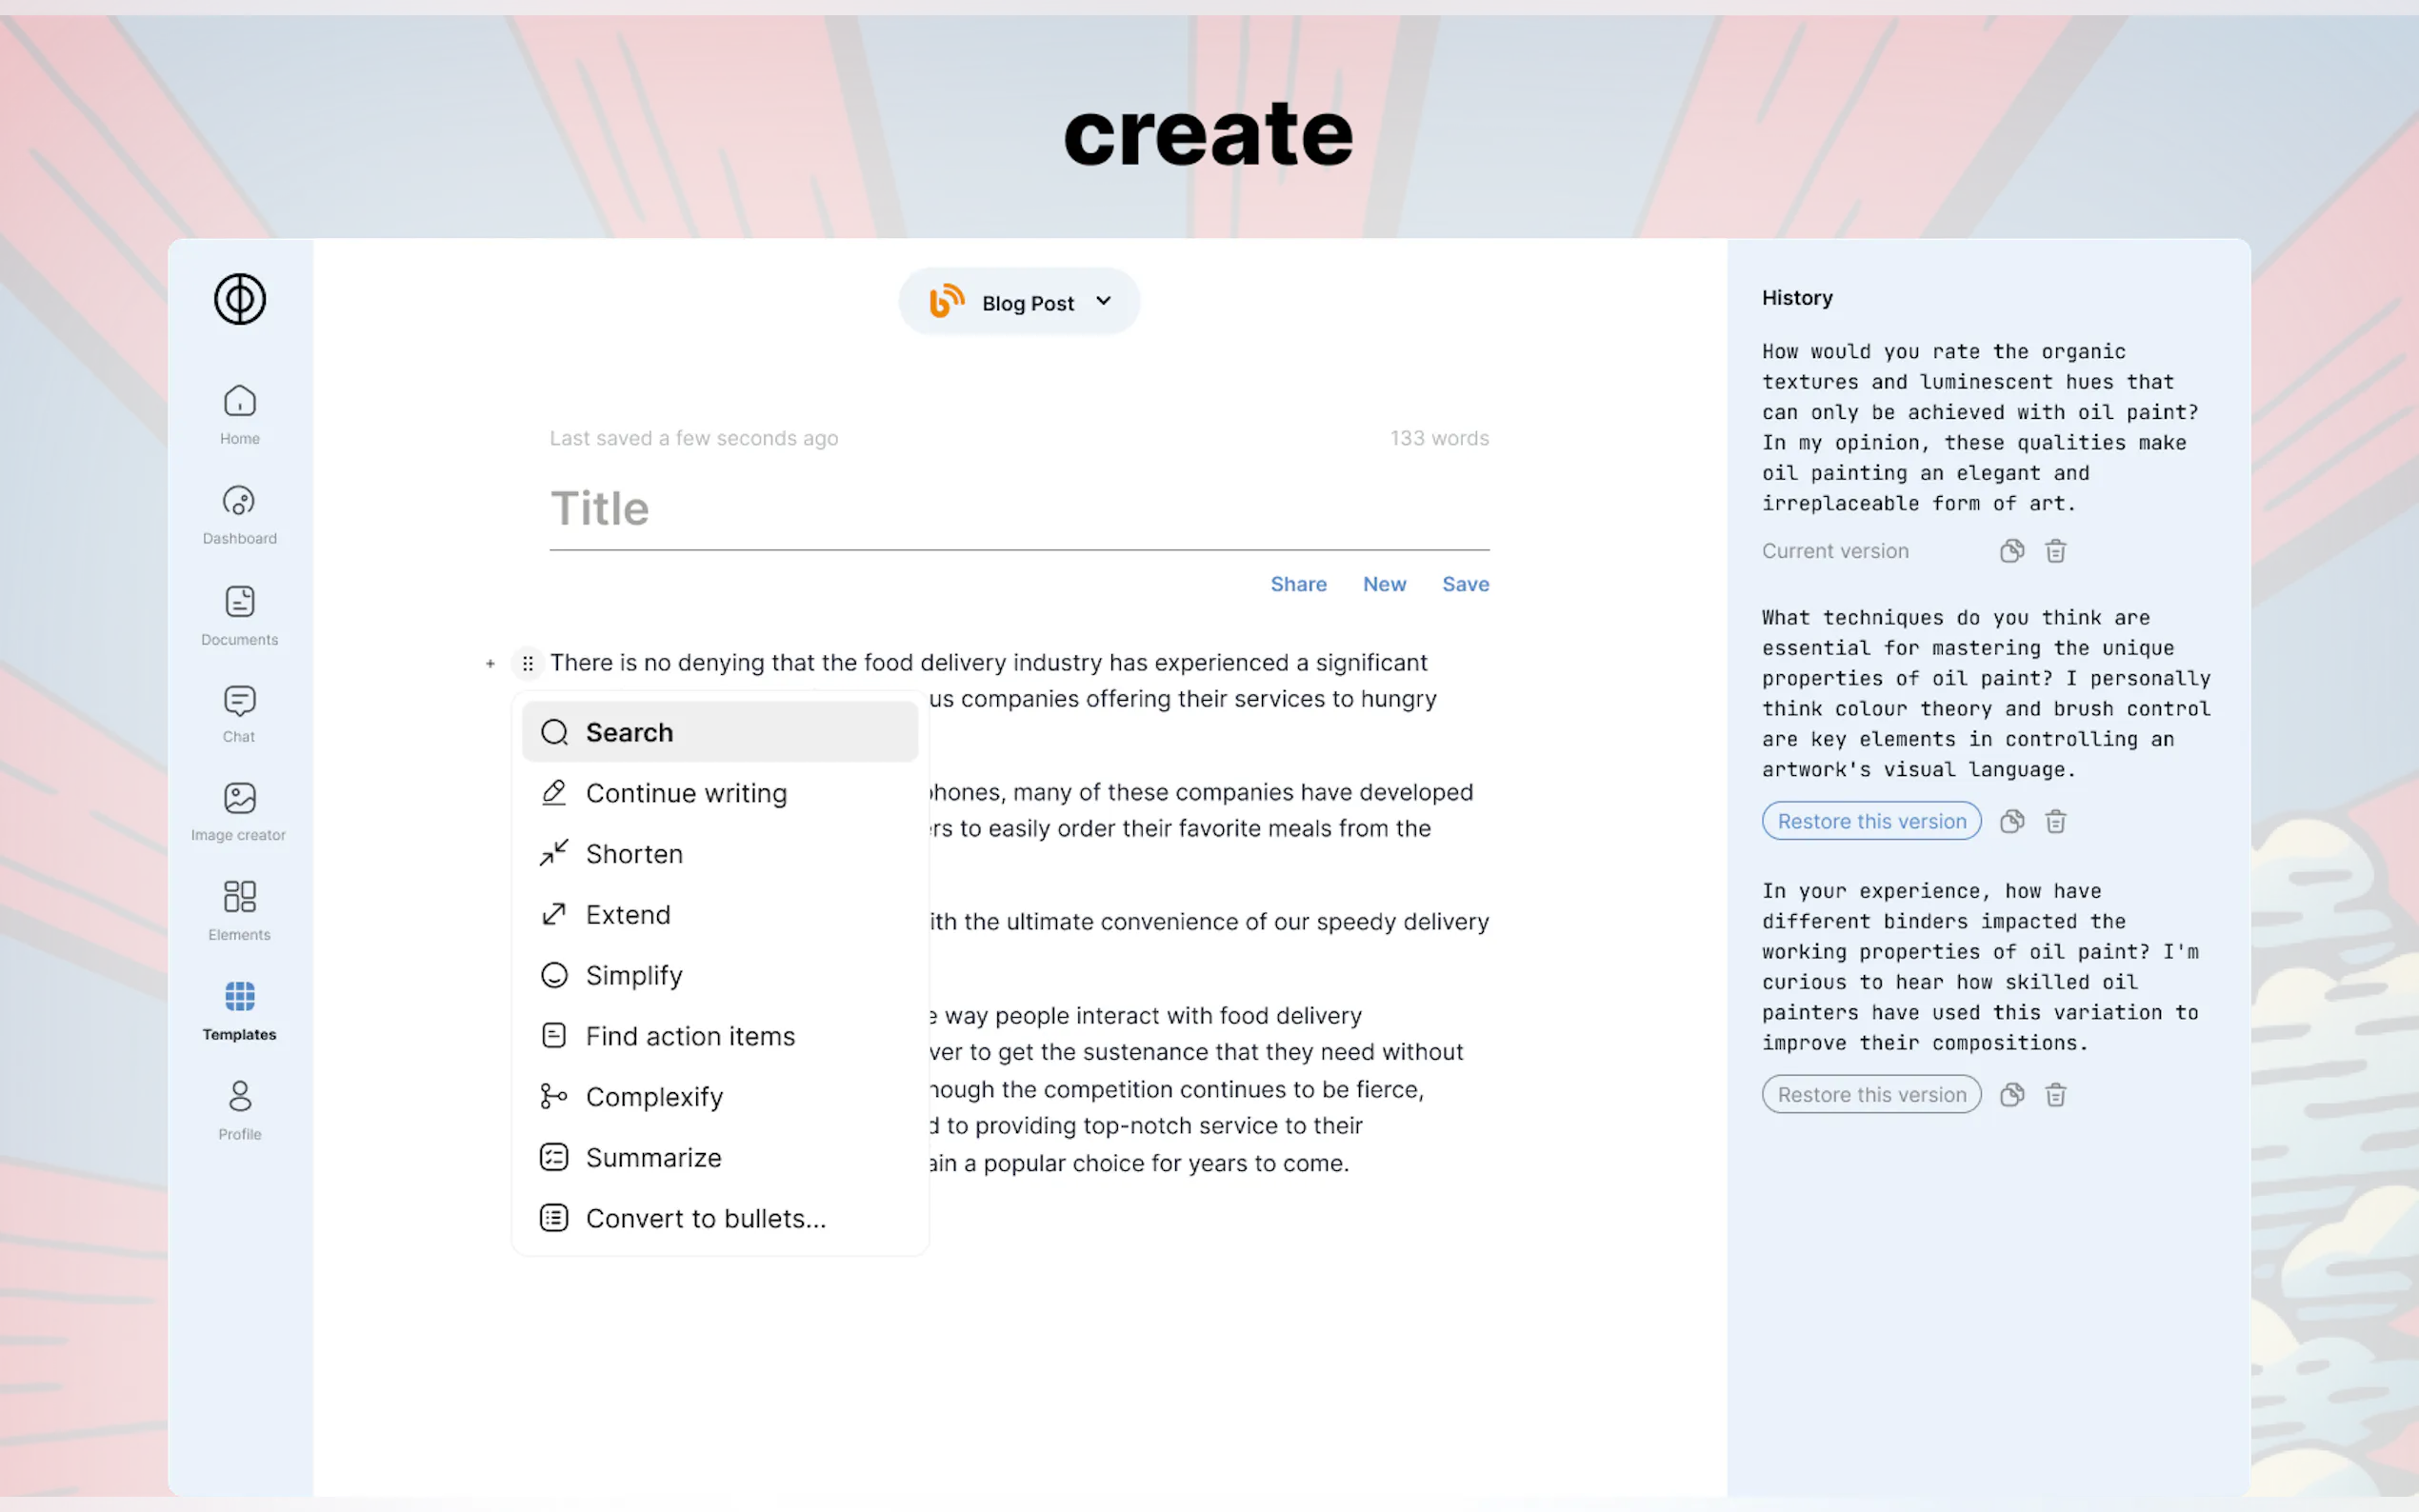Select Continue writing from the menu
This screenshot has height=1512, width=2419.
pyautogui.click(x=686, y=794)
